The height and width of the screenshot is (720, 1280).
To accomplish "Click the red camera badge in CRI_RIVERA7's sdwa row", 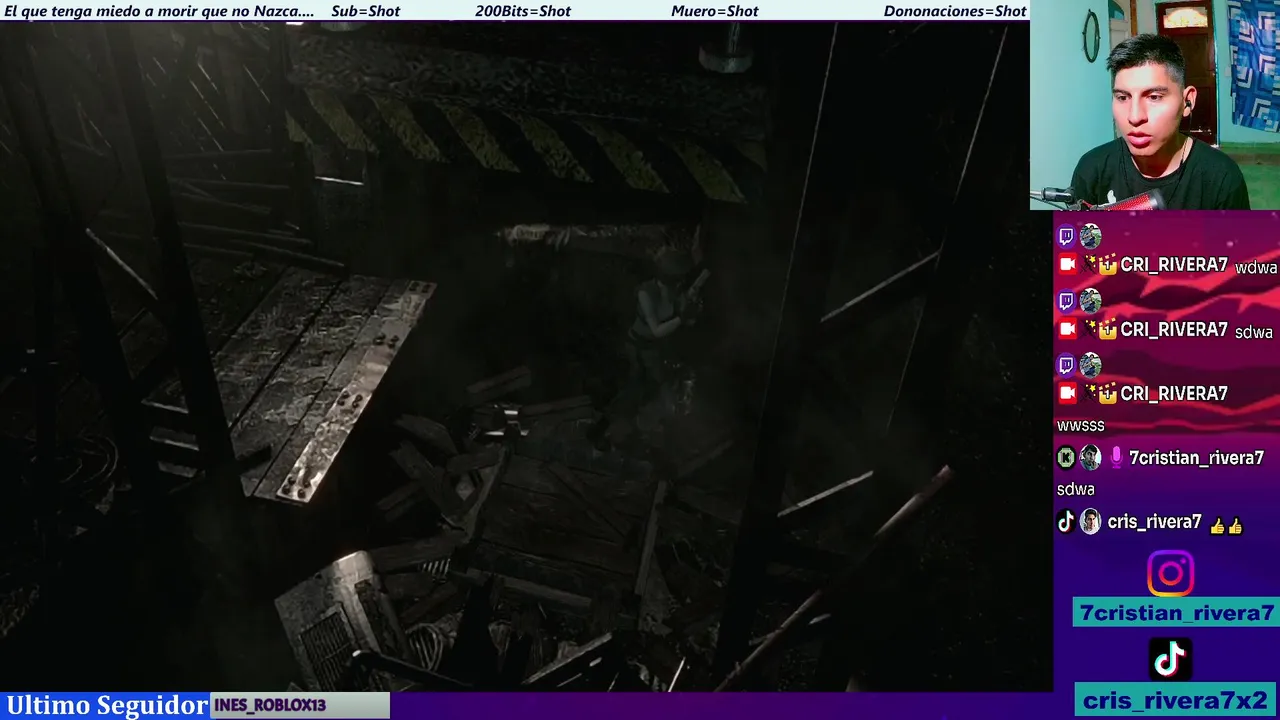I will (1067, 329).
